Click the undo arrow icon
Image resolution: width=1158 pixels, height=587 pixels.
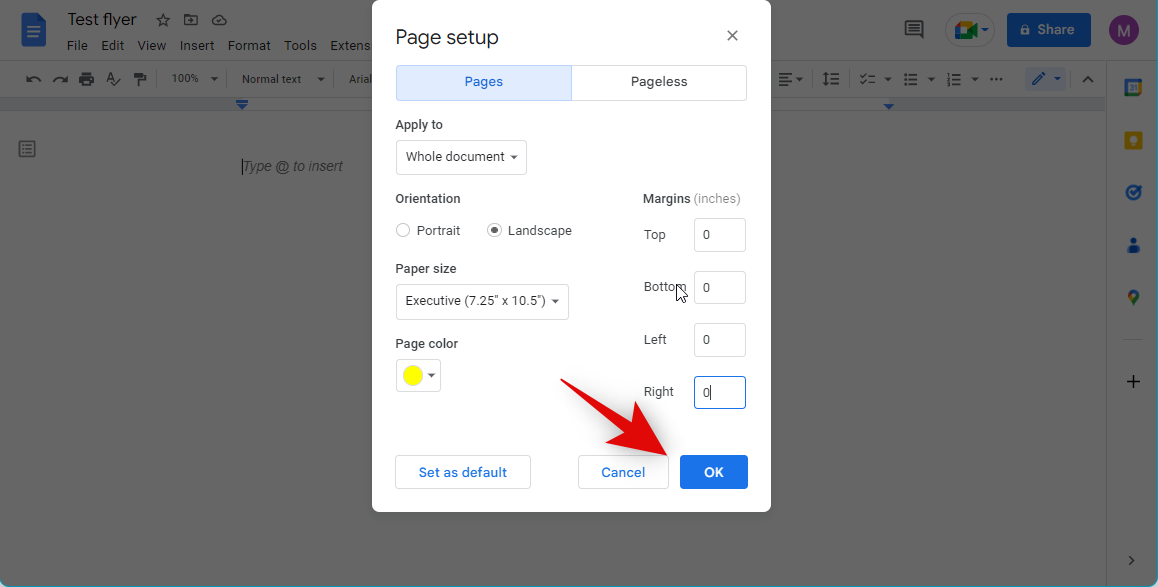[x=34, y=79]
